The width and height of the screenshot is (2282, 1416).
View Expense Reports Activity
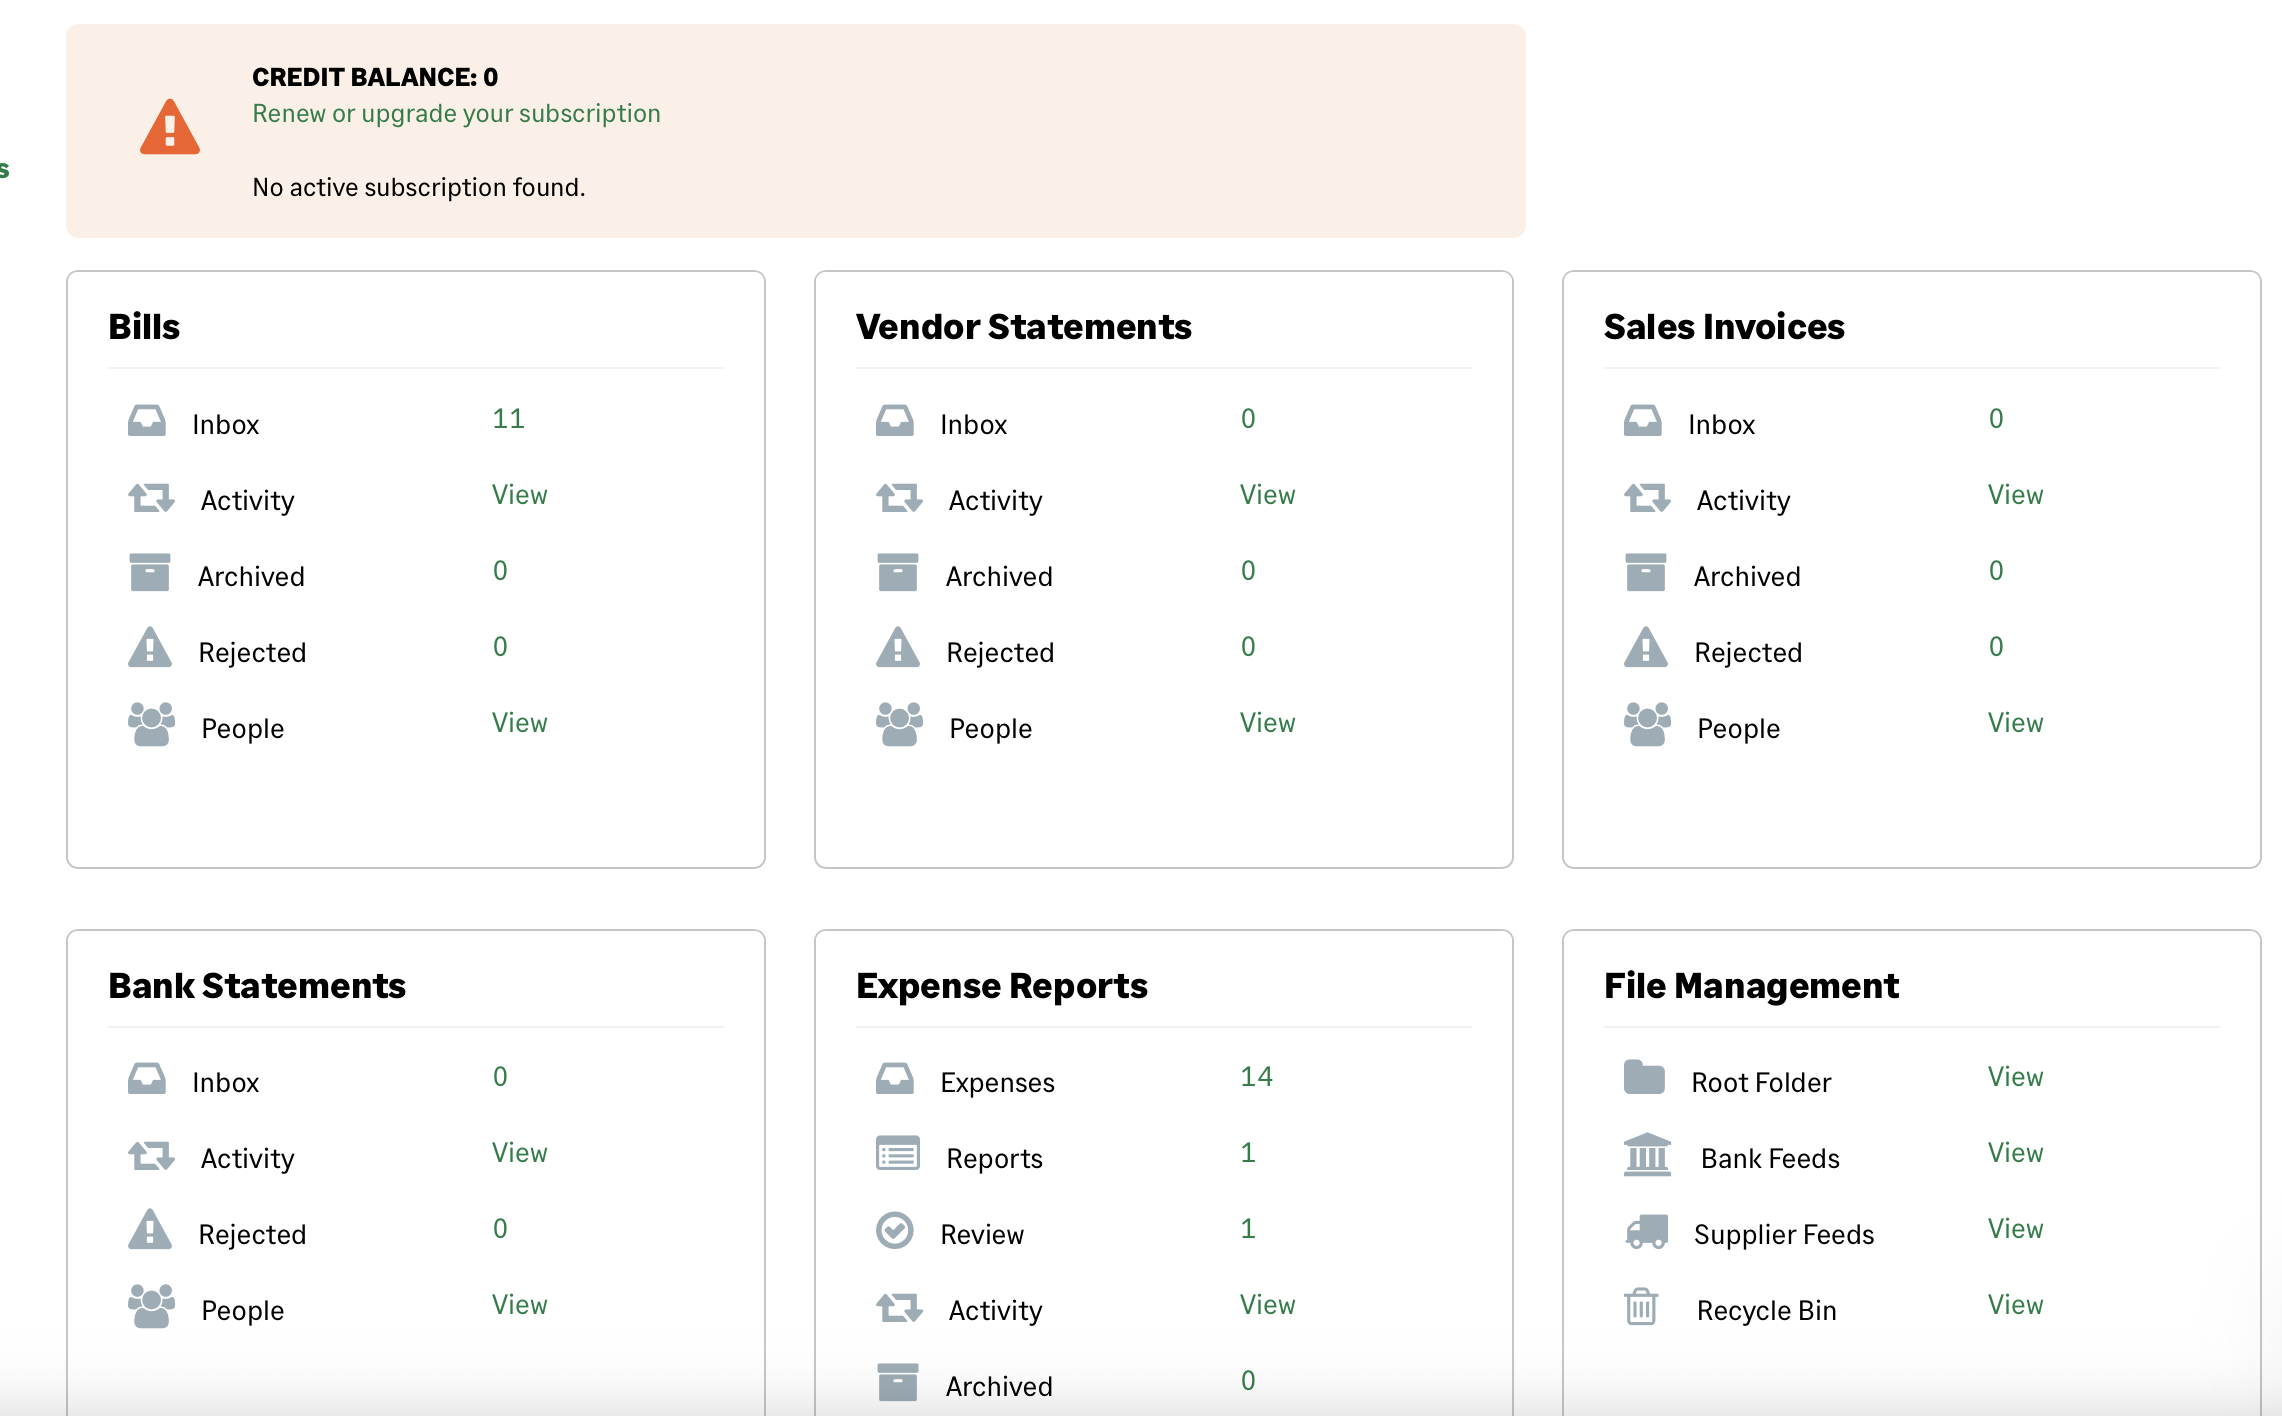click(1267, 1304)
